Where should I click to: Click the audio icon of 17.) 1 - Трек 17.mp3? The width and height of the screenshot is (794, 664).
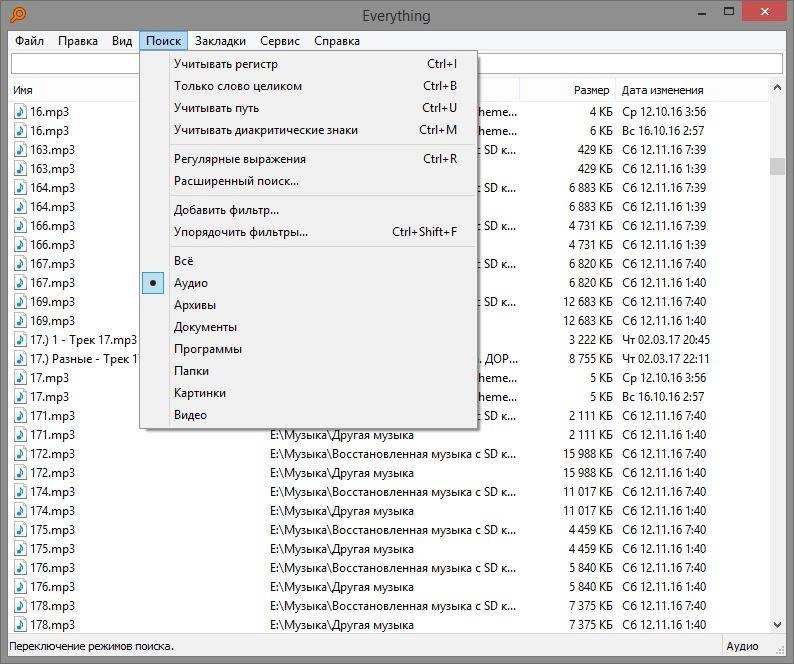click(x=20, y=339)
